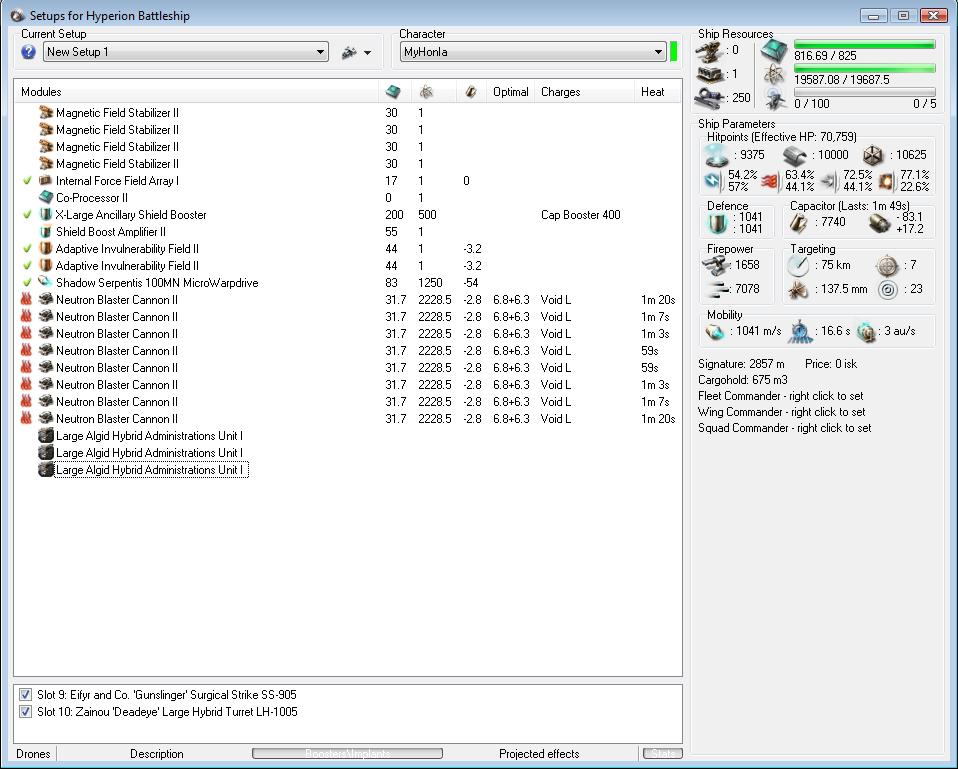Viewport: 958px width, 769px height.
Task: Select X-Large Ancillary Shield Booster icon
Action: 46,215
